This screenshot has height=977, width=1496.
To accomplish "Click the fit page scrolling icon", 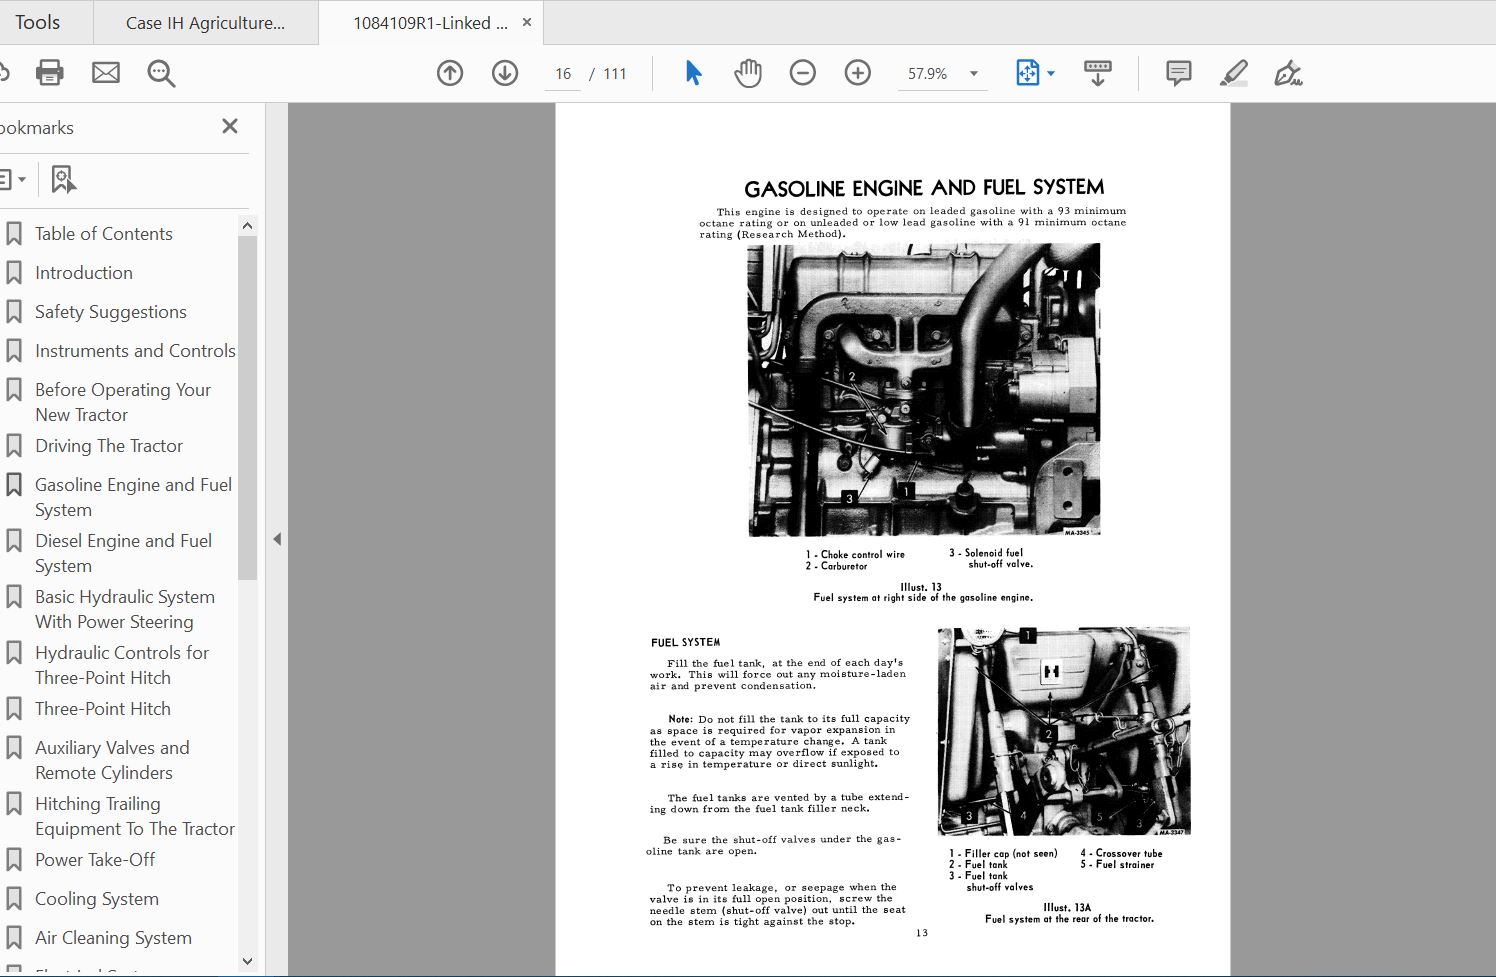I will (x=1027, y=73).
